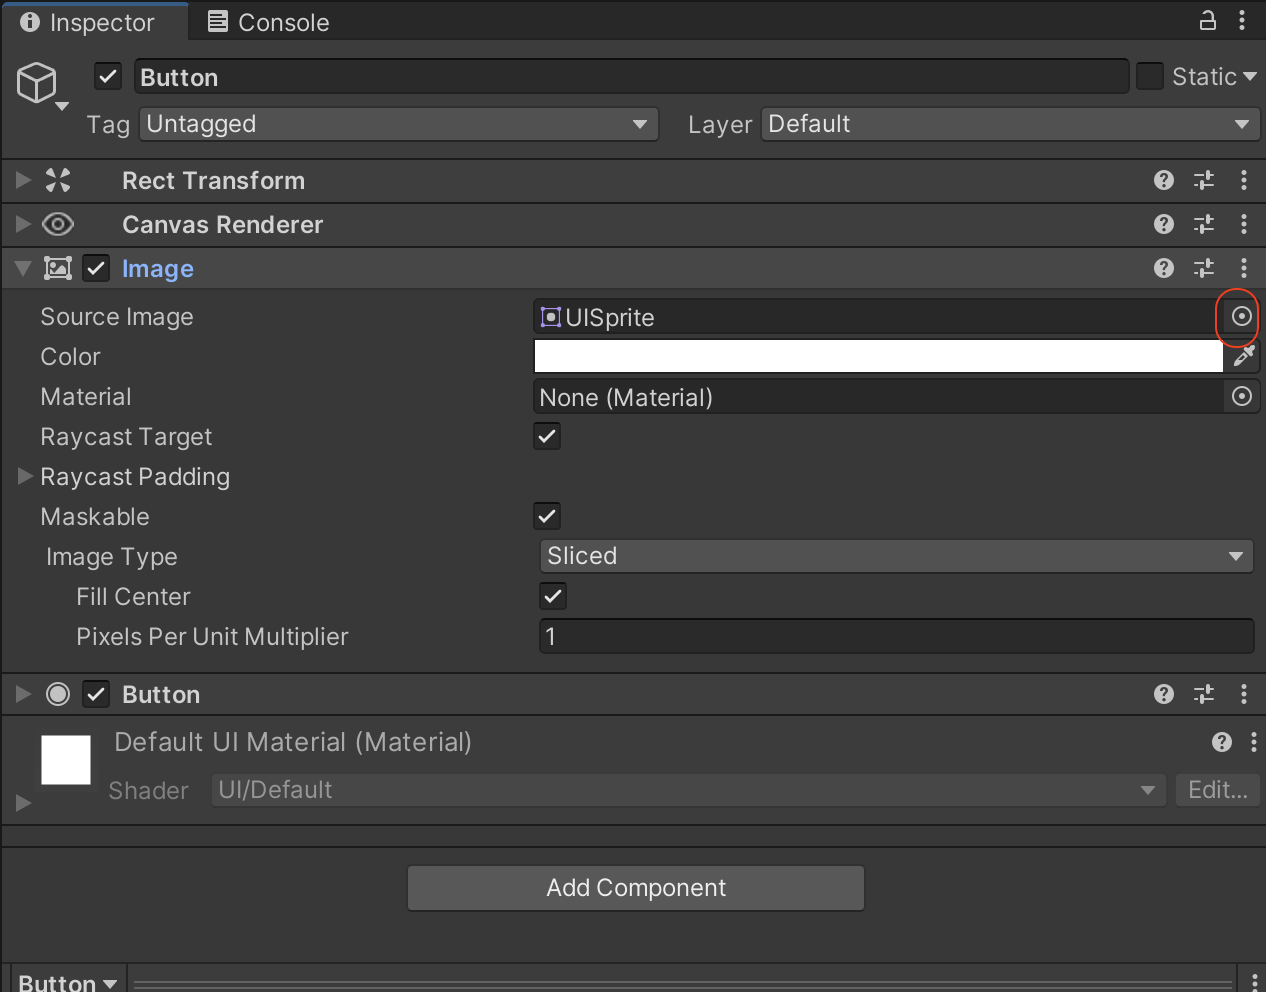Screen dimensions: 1266x992
Task: Open Image component help reference
Action: [1163, 268]
